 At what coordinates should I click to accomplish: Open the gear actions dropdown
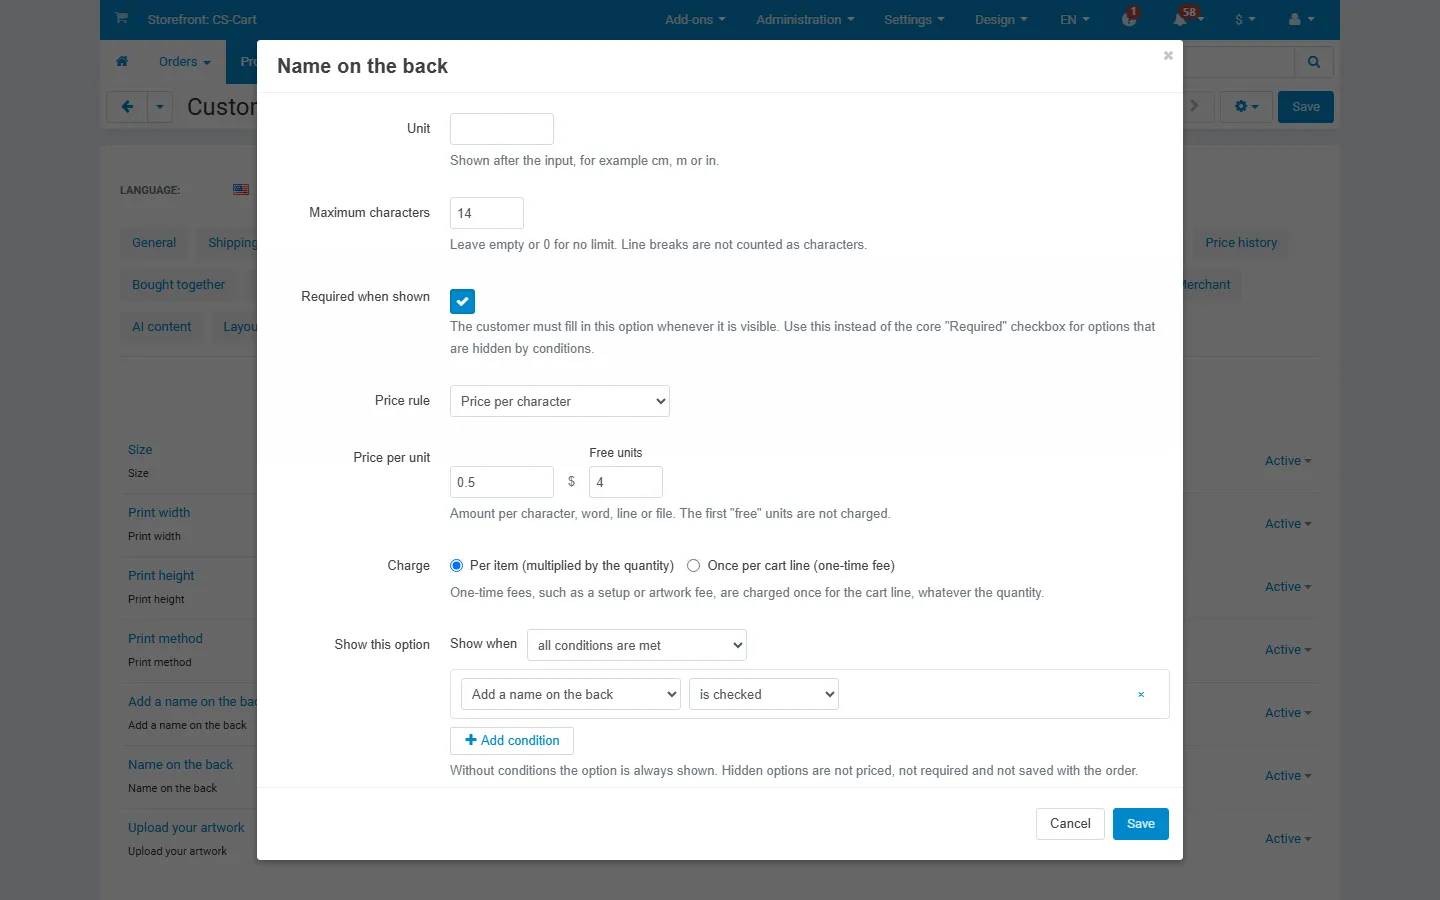click(x=1246, y=107)
